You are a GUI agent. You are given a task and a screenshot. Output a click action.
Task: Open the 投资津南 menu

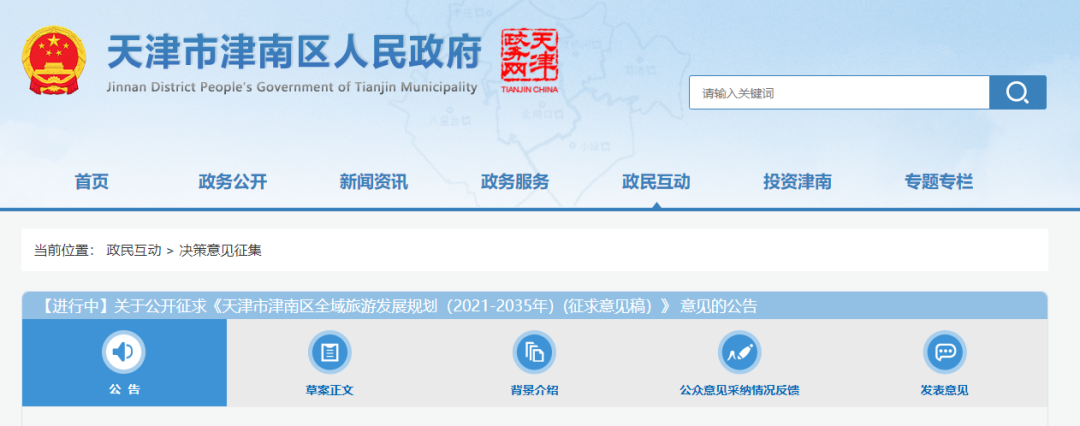(797, 182)
